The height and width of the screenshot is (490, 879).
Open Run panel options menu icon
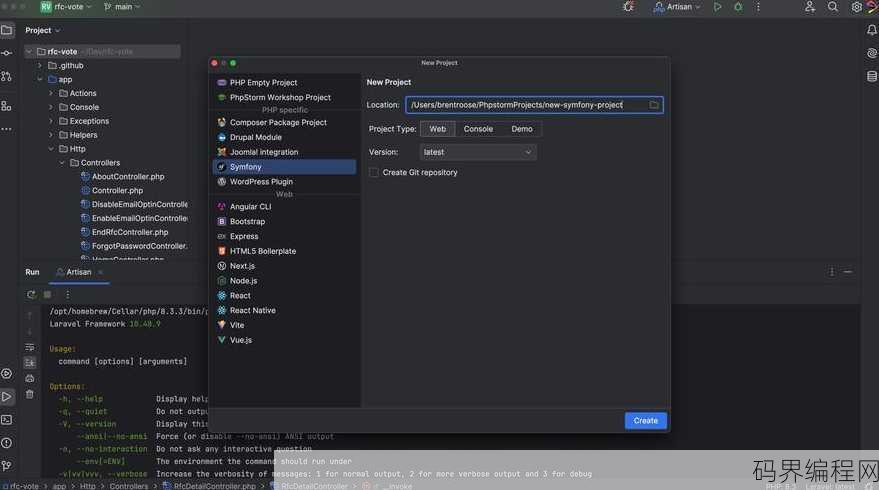pyautogui.click(x=831, y=272)
